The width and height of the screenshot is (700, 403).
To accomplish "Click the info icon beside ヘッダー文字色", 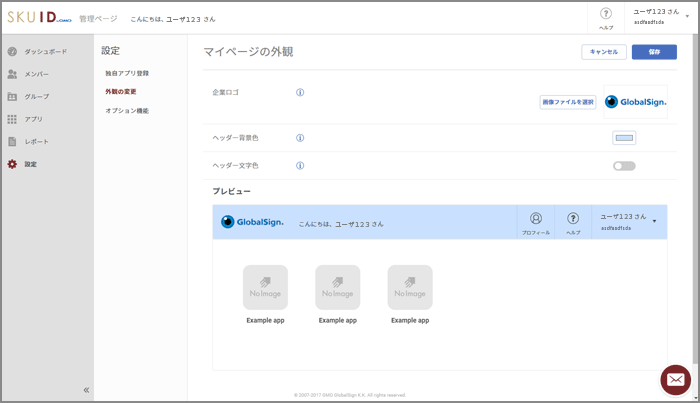I will (300, 165).
